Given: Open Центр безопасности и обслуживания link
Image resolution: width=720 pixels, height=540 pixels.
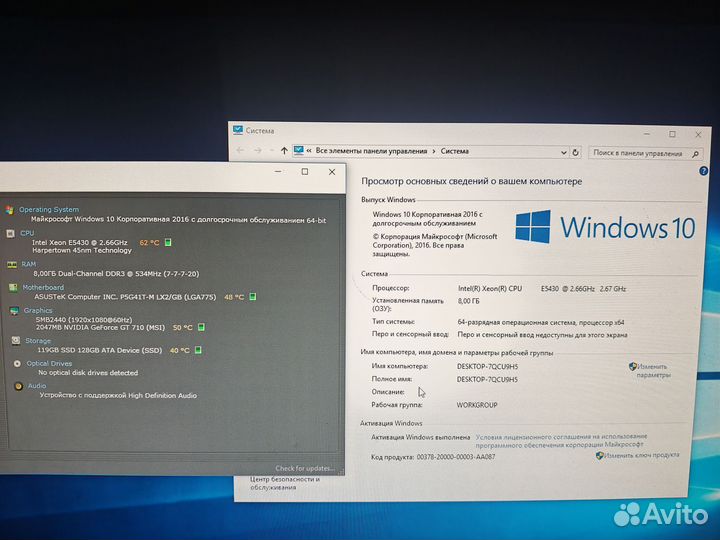Looking at the screenshot, I should click(x=285, y=483).
